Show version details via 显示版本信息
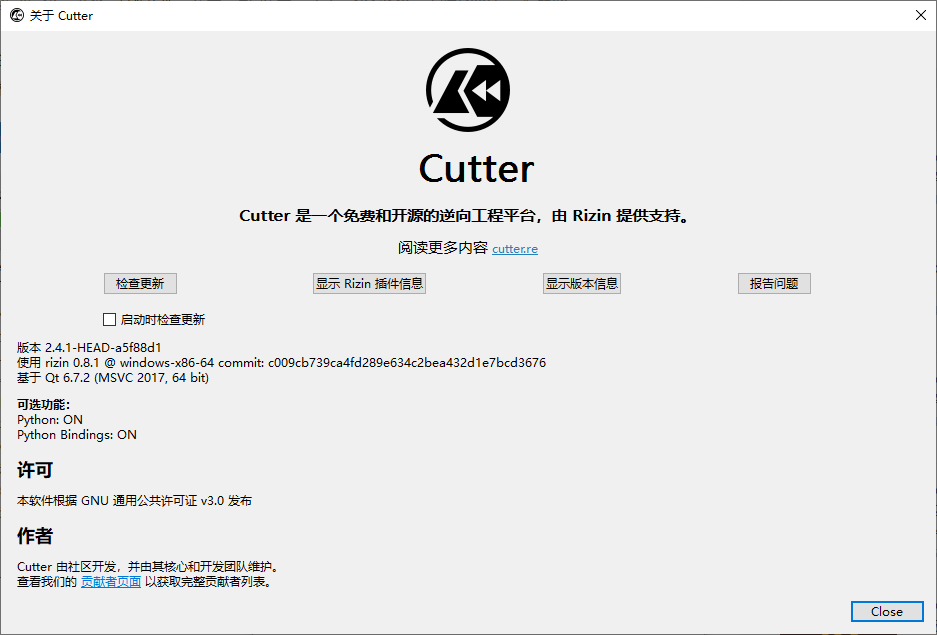This screenshot has height=635, width=937. click(581, 284)
